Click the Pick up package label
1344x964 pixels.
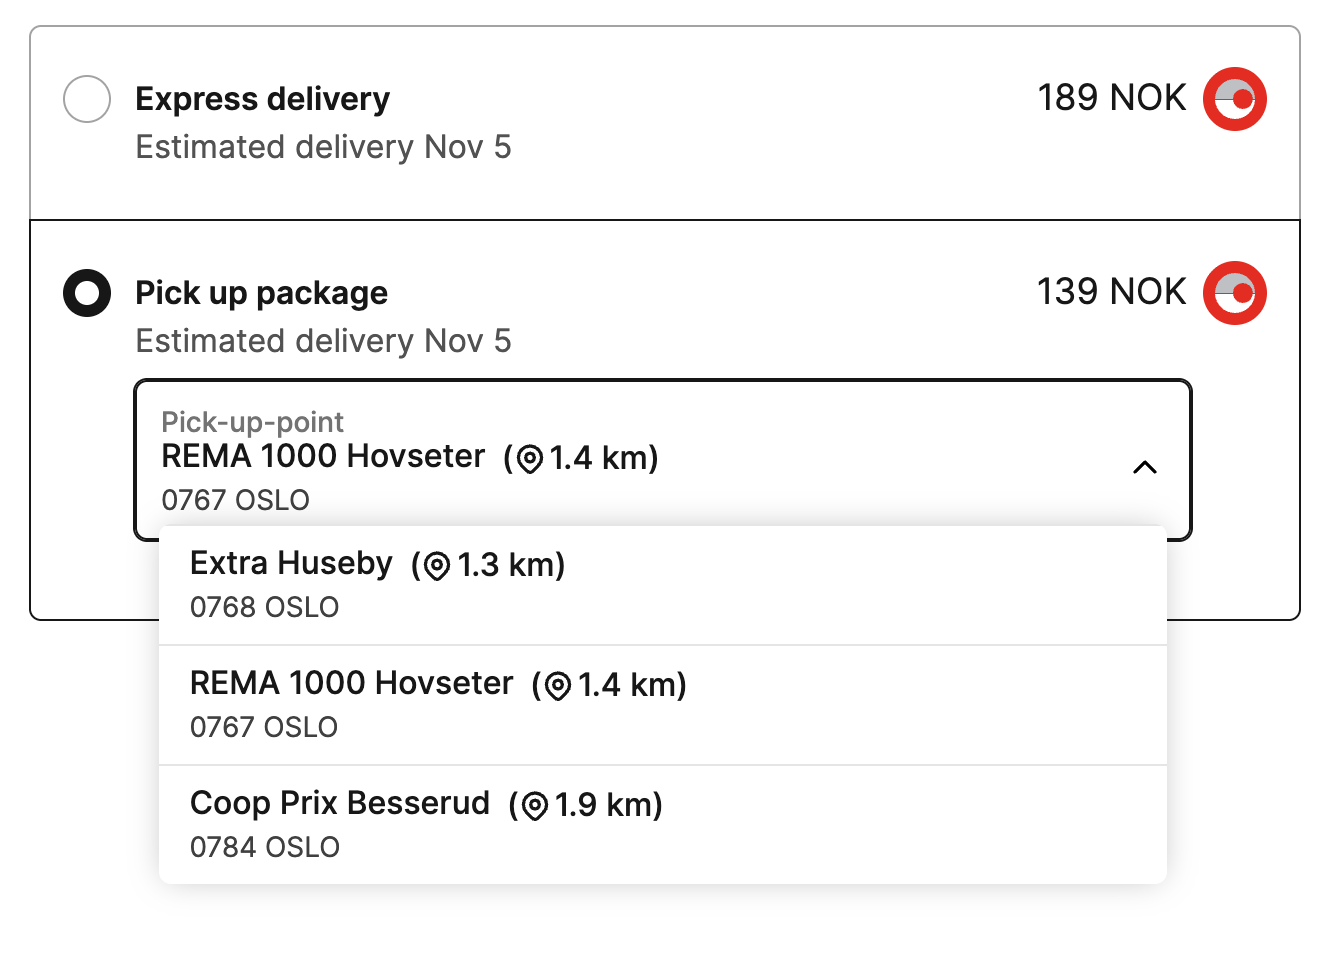(262, 293)
